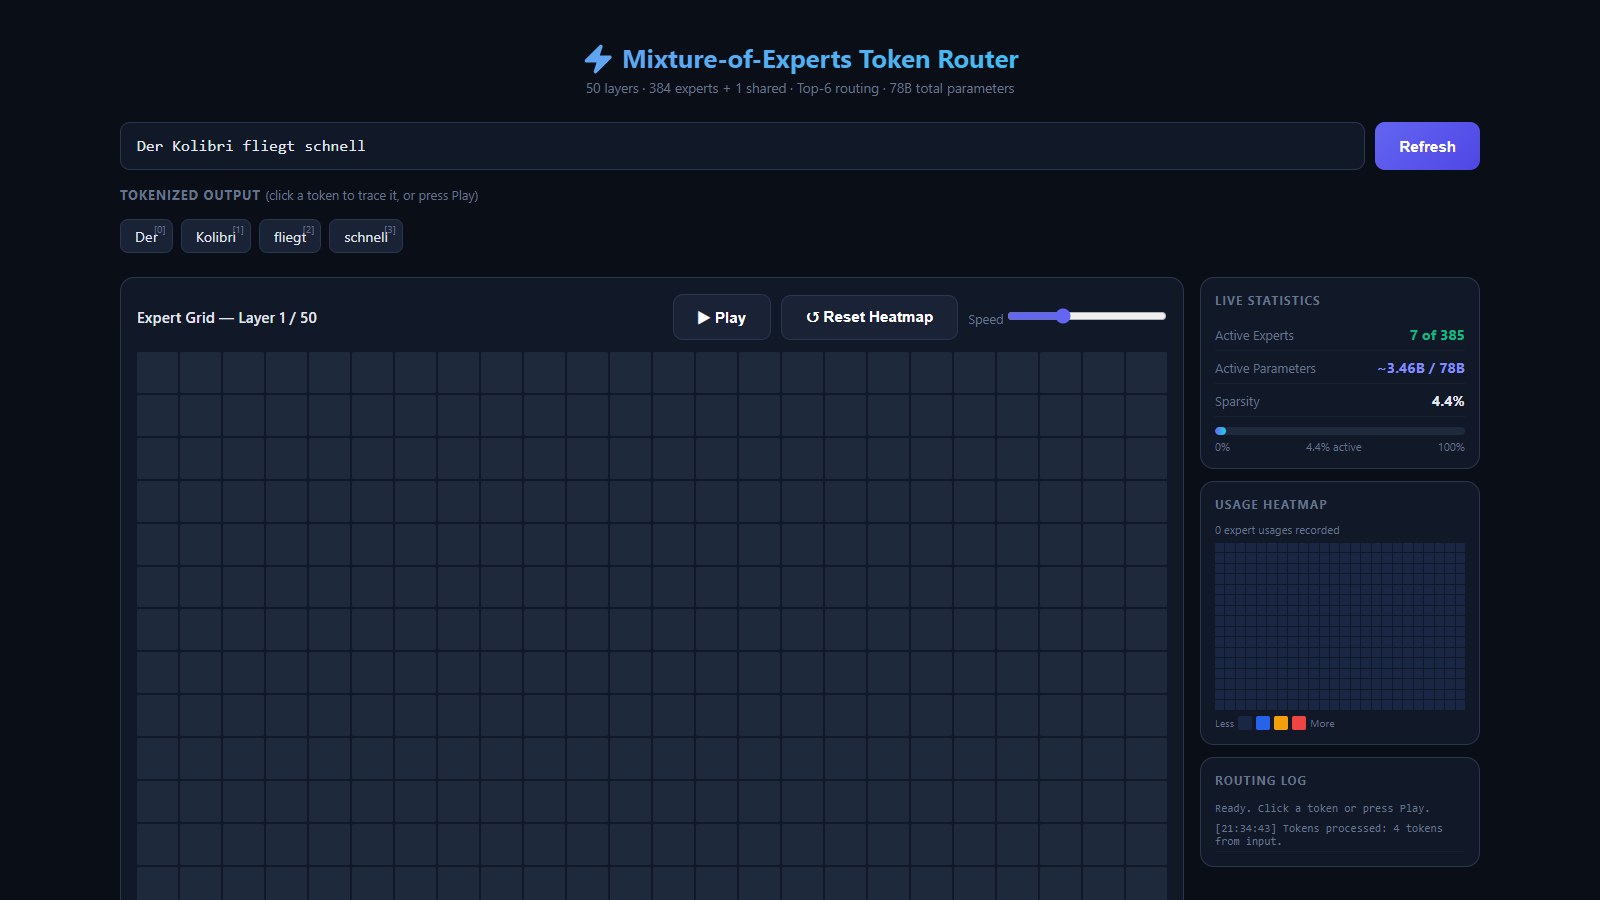Click the red heatmap legend swatch
1600x900 pixels.
1299,723
